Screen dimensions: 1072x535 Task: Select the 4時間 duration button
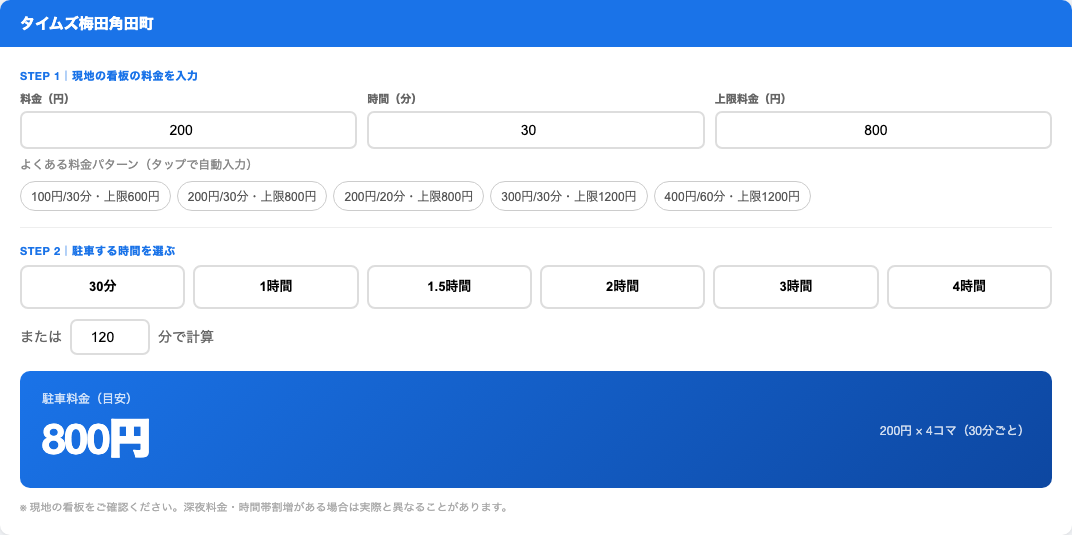pyautogui.click(x=969, y=287)
